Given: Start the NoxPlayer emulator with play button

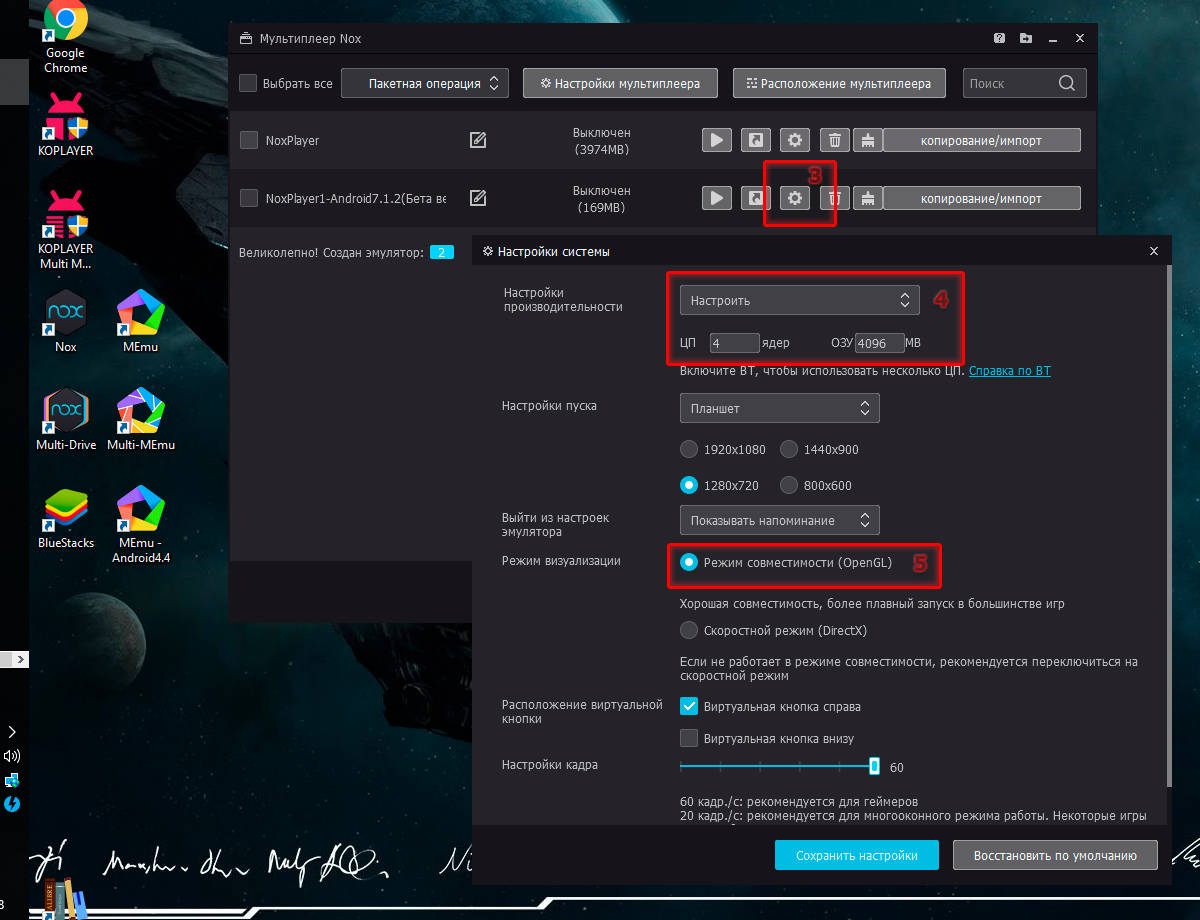Looking at the screenshot, I should pyautogui.click(x=716, y=141).
